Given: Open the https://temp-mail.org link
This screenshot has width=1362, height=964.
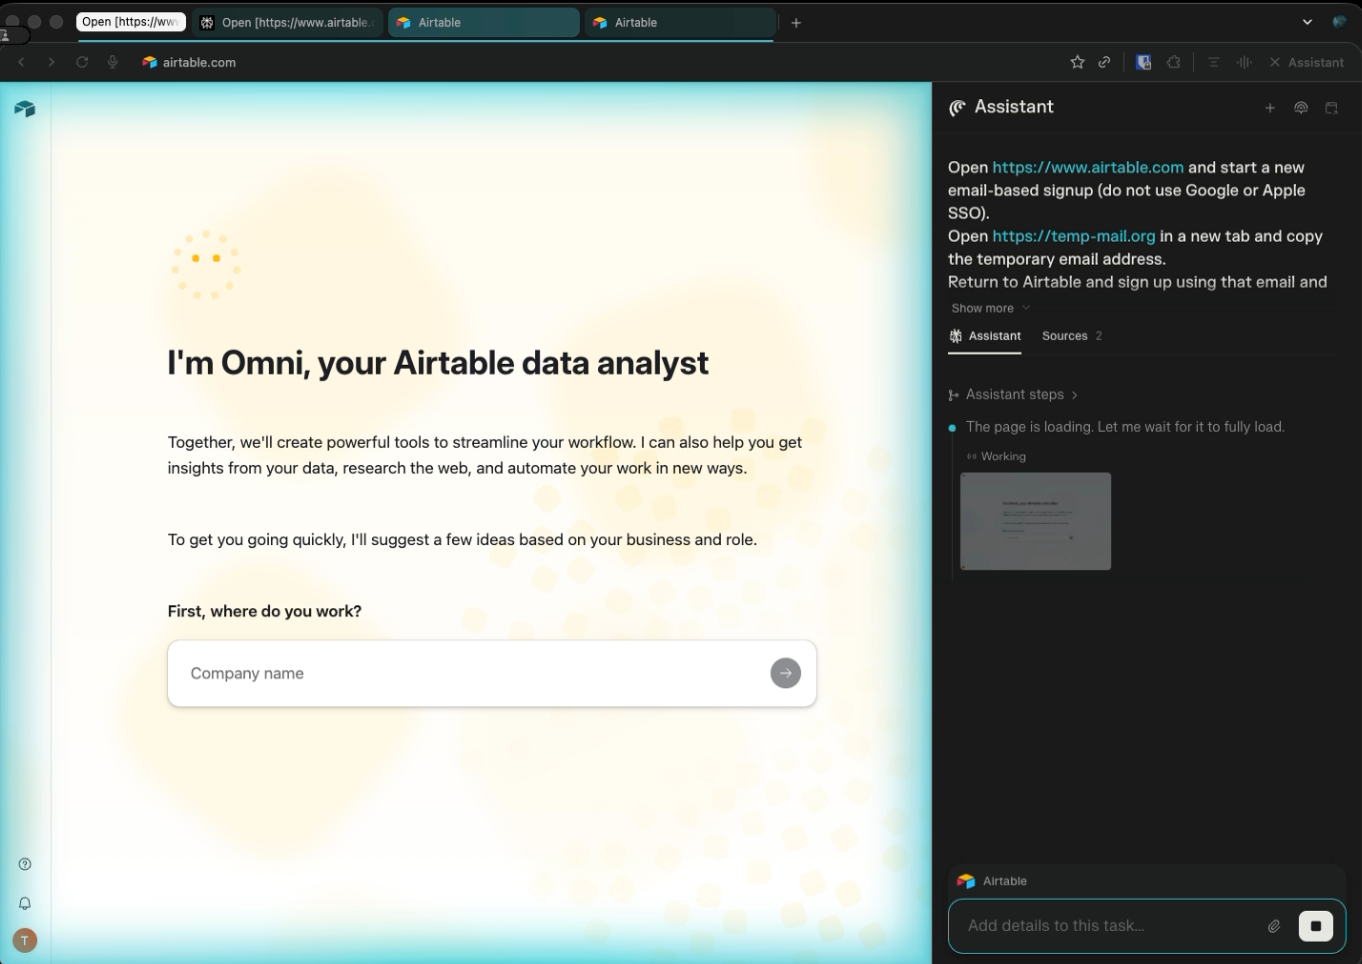Looking at the screenshot, I should point(1073,236).
